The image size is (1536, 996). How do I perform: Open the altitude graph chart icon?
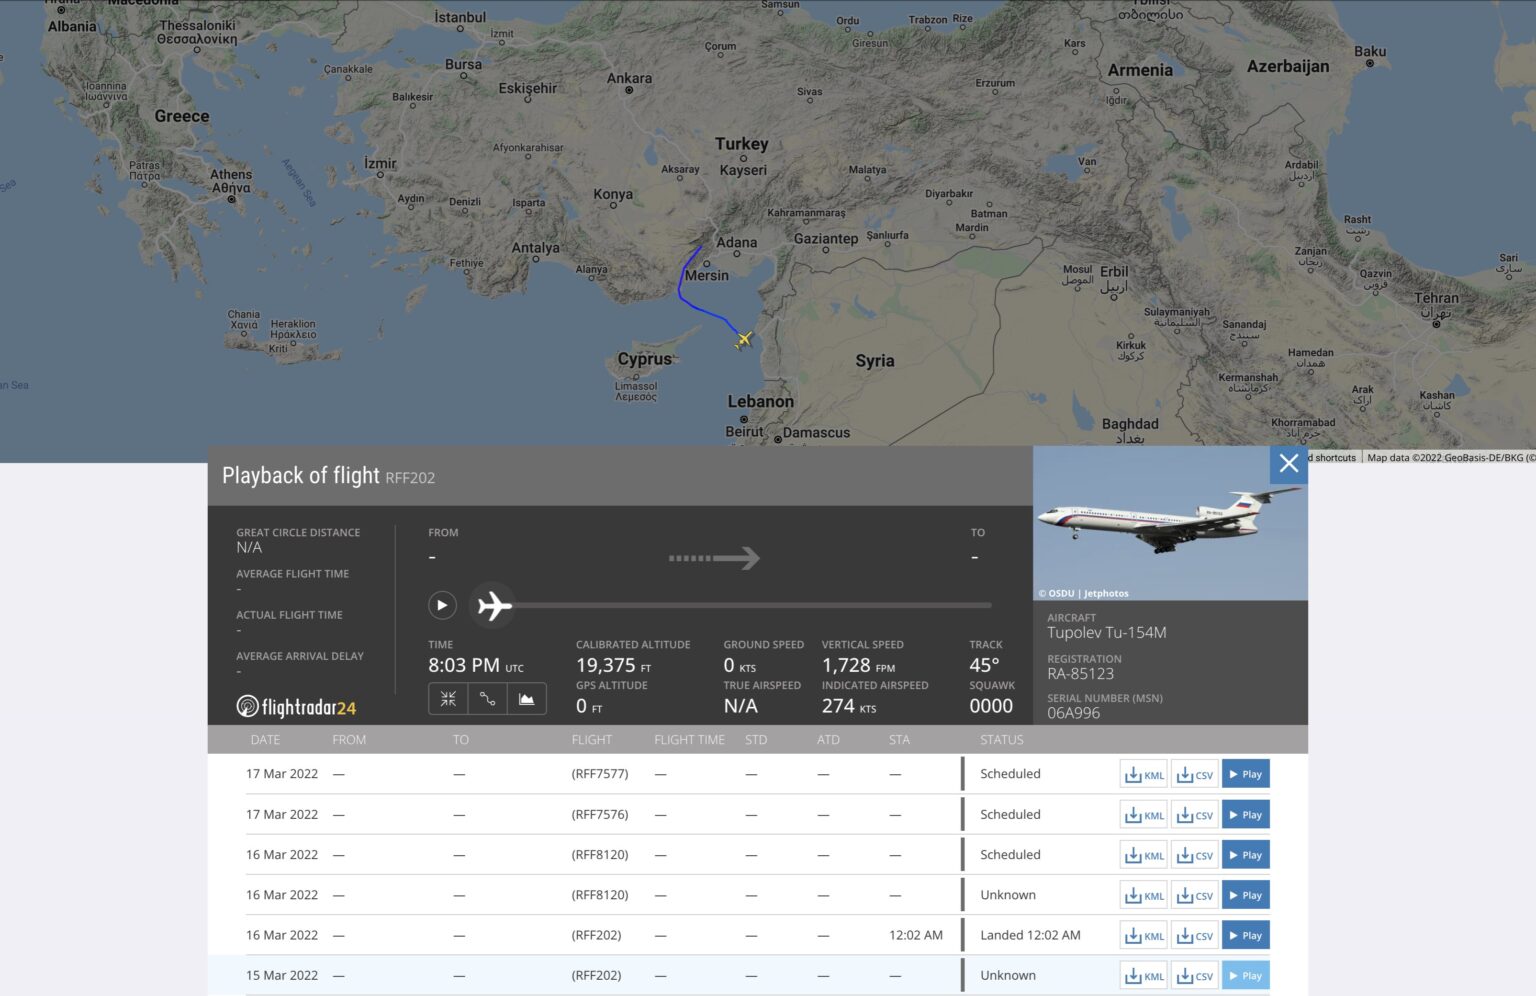point(526,699)
